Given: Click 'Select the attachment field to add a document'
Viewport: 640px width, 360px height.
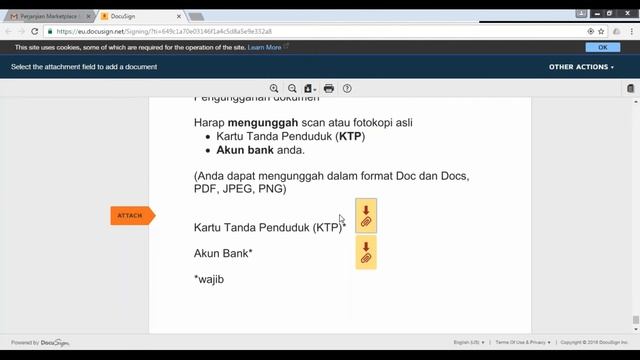Looking at the screenshot, I should 84,67.
